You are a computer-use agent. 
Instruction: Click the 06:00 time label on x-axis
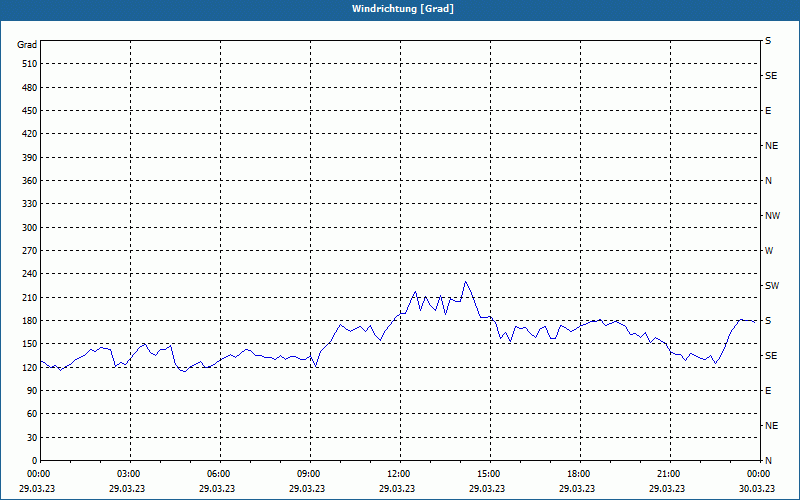point(220,474)
